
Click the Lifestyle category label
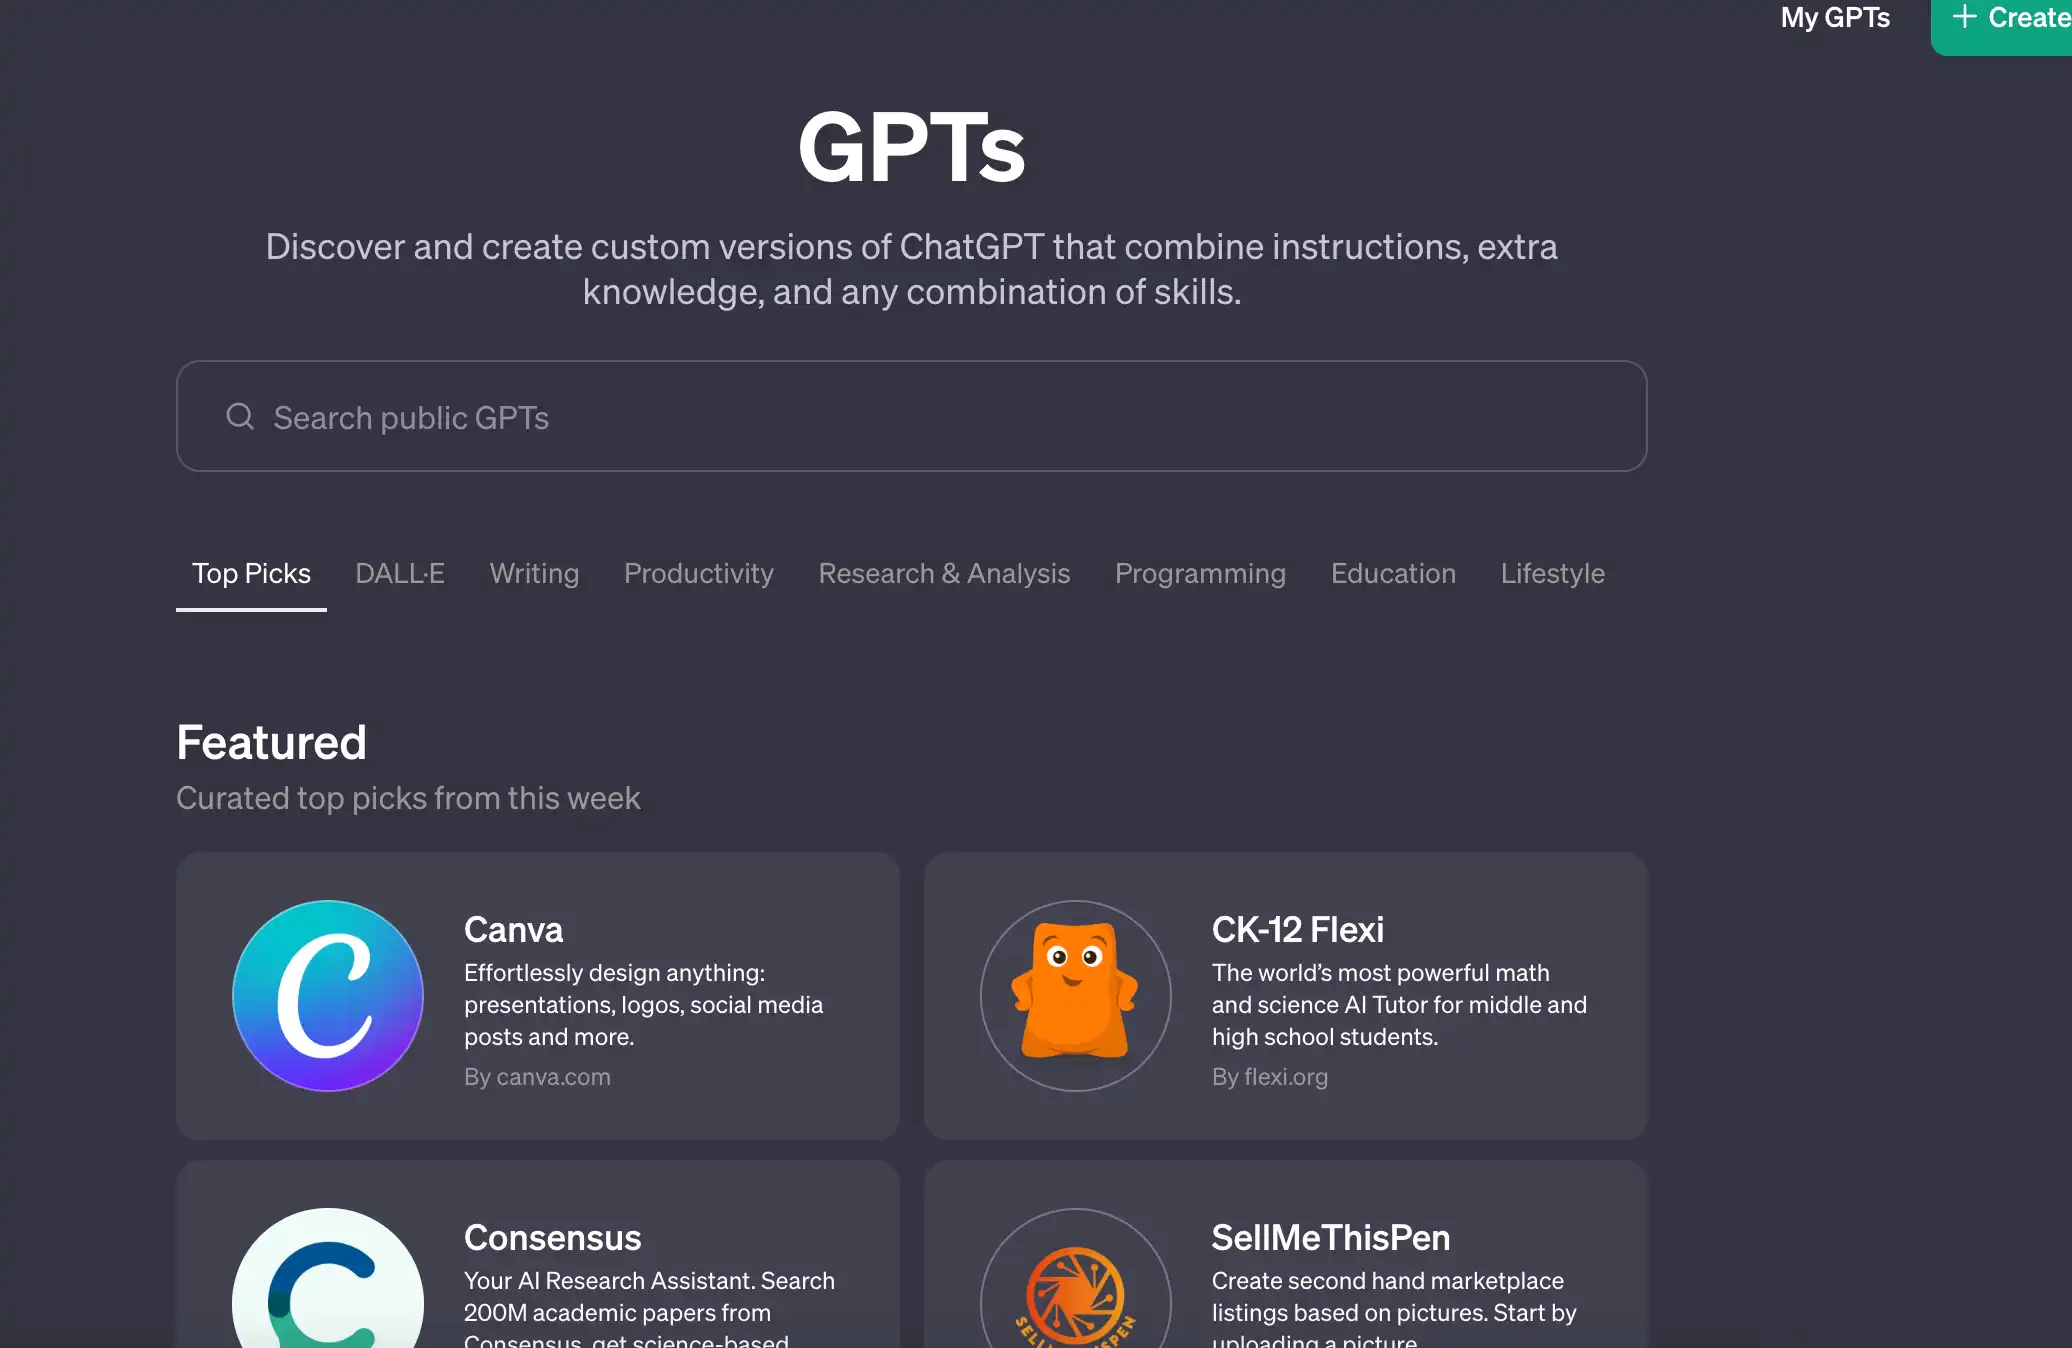coord(1552,574)
